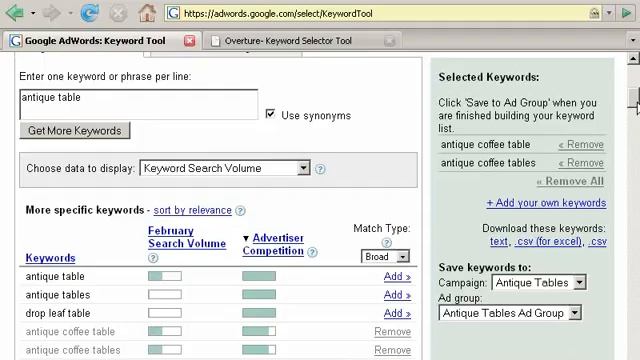Open the Forward history dropdown arrow
640x360 pixels.
70,13
